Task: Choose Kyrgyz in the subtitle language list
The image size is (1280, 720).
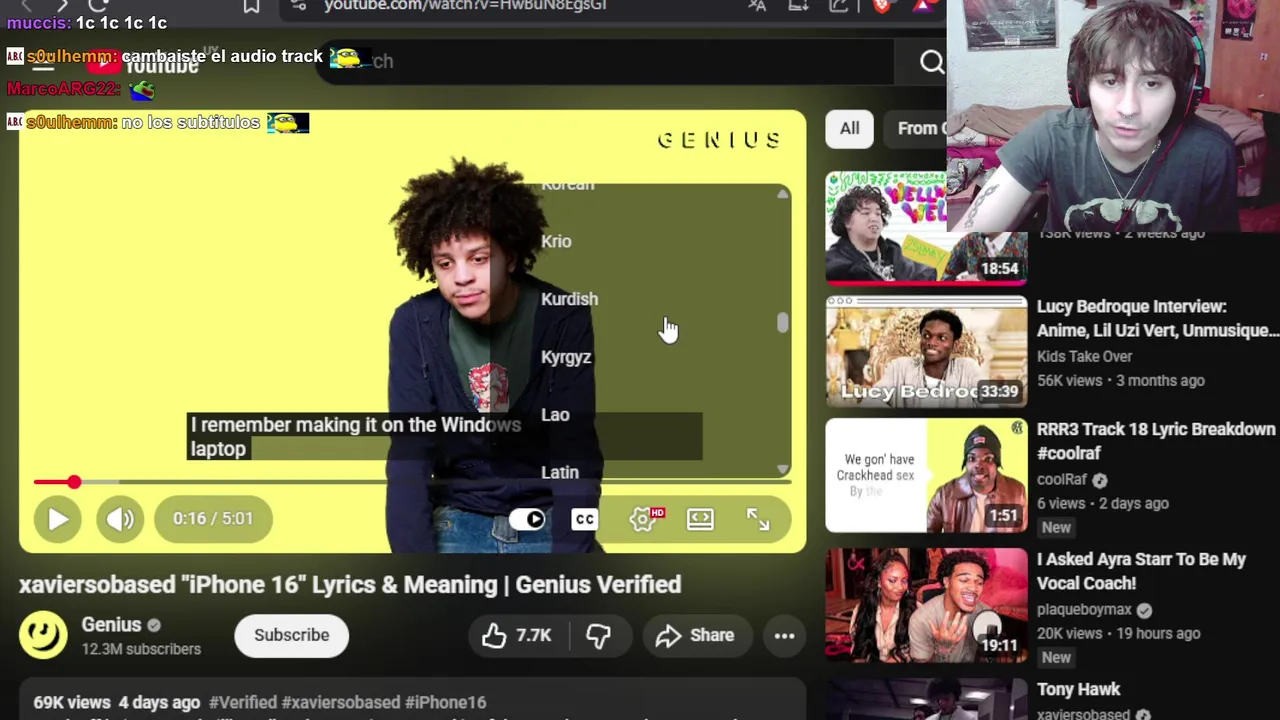Action: point(566,357)
